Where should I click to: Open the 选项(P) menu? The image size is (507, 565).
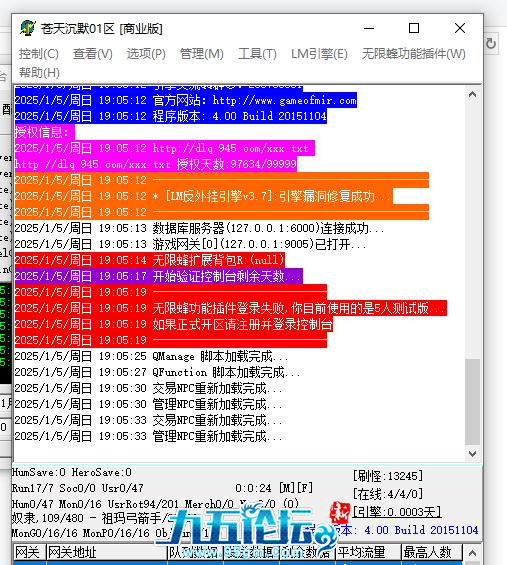tap(146, 54)
